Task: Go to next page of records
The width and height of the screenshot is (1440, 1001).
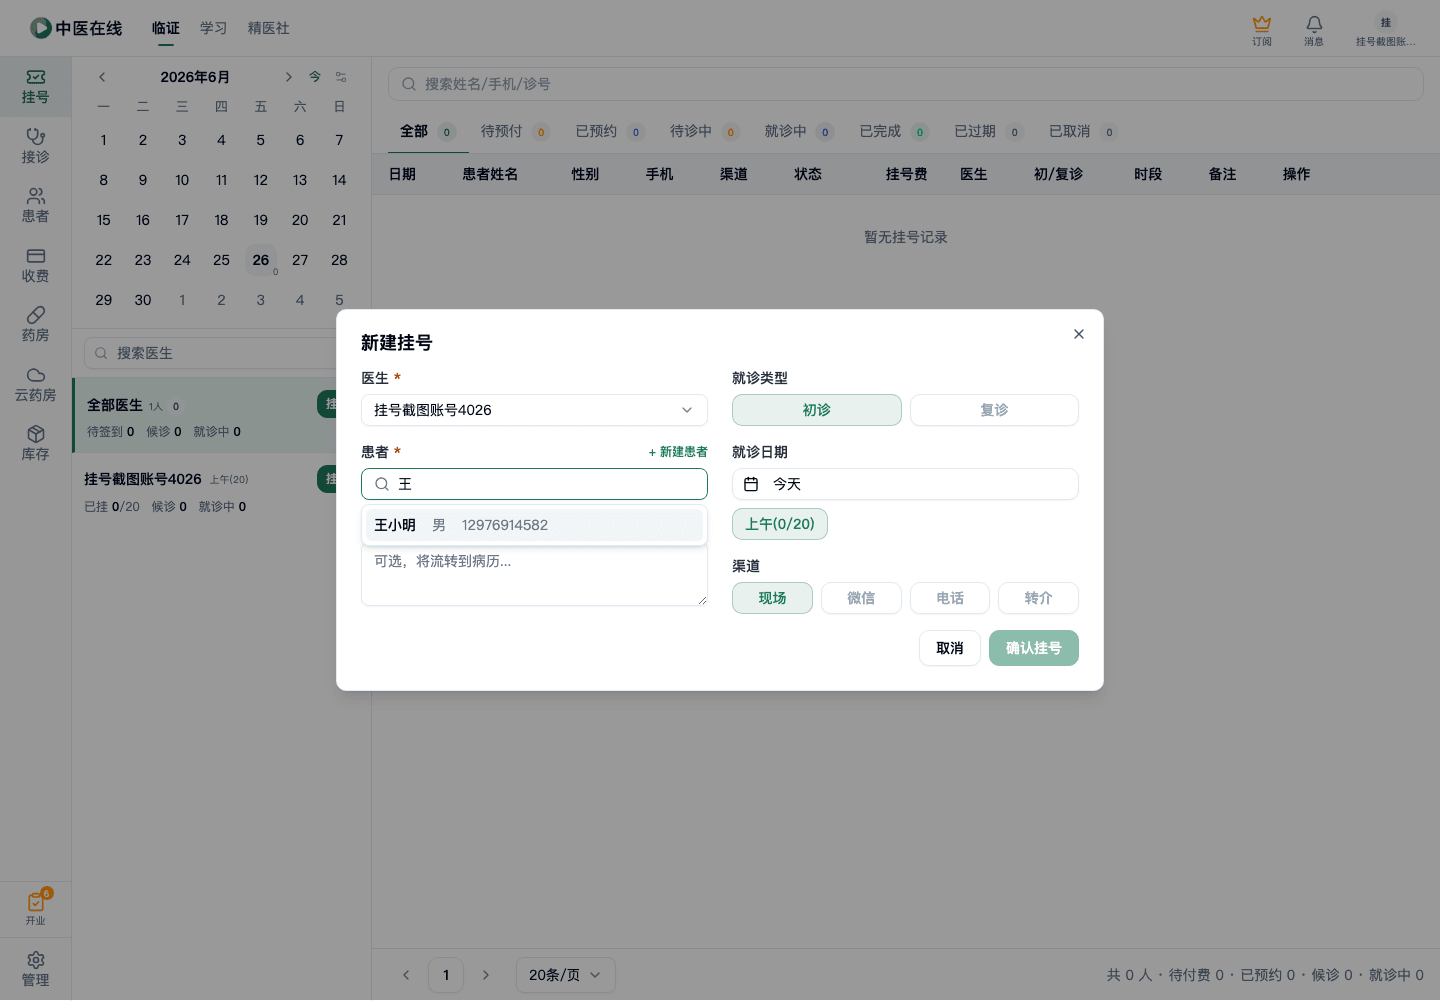Action: pos(486,975)
